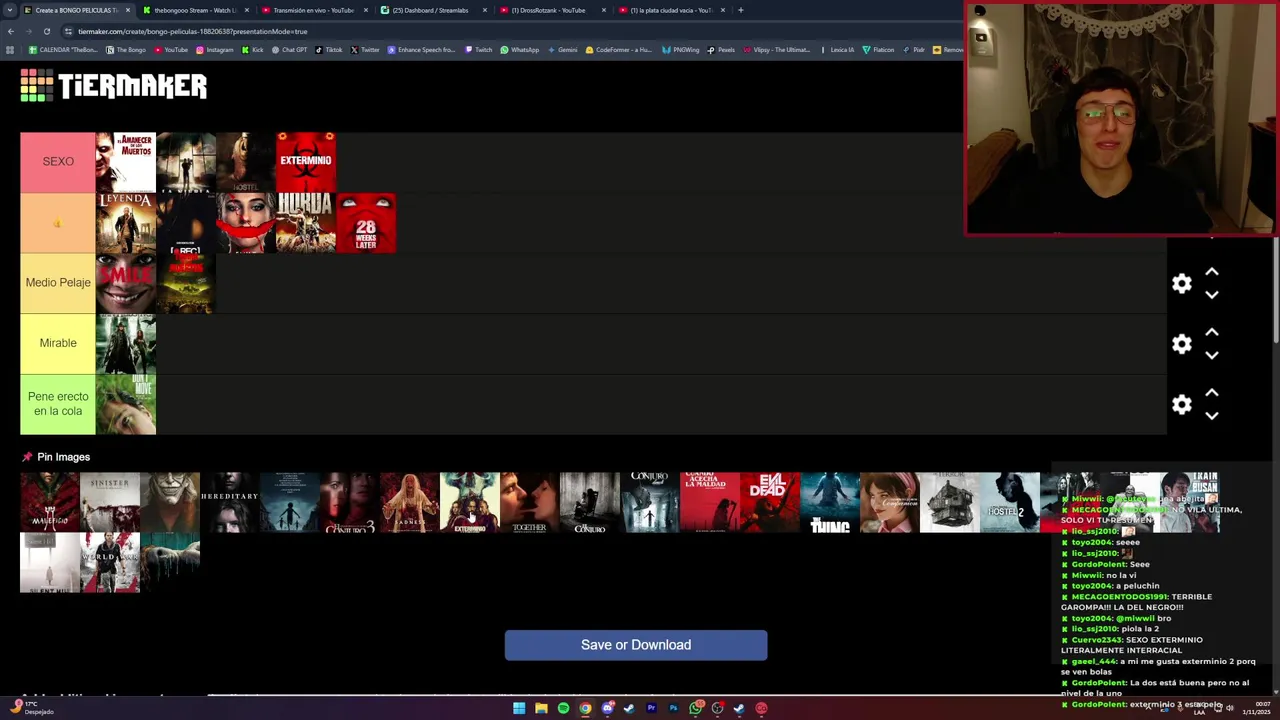The image size is (1280, 720).
Task: Open the Flaticon bookmark
Action: tap(878, 50)
